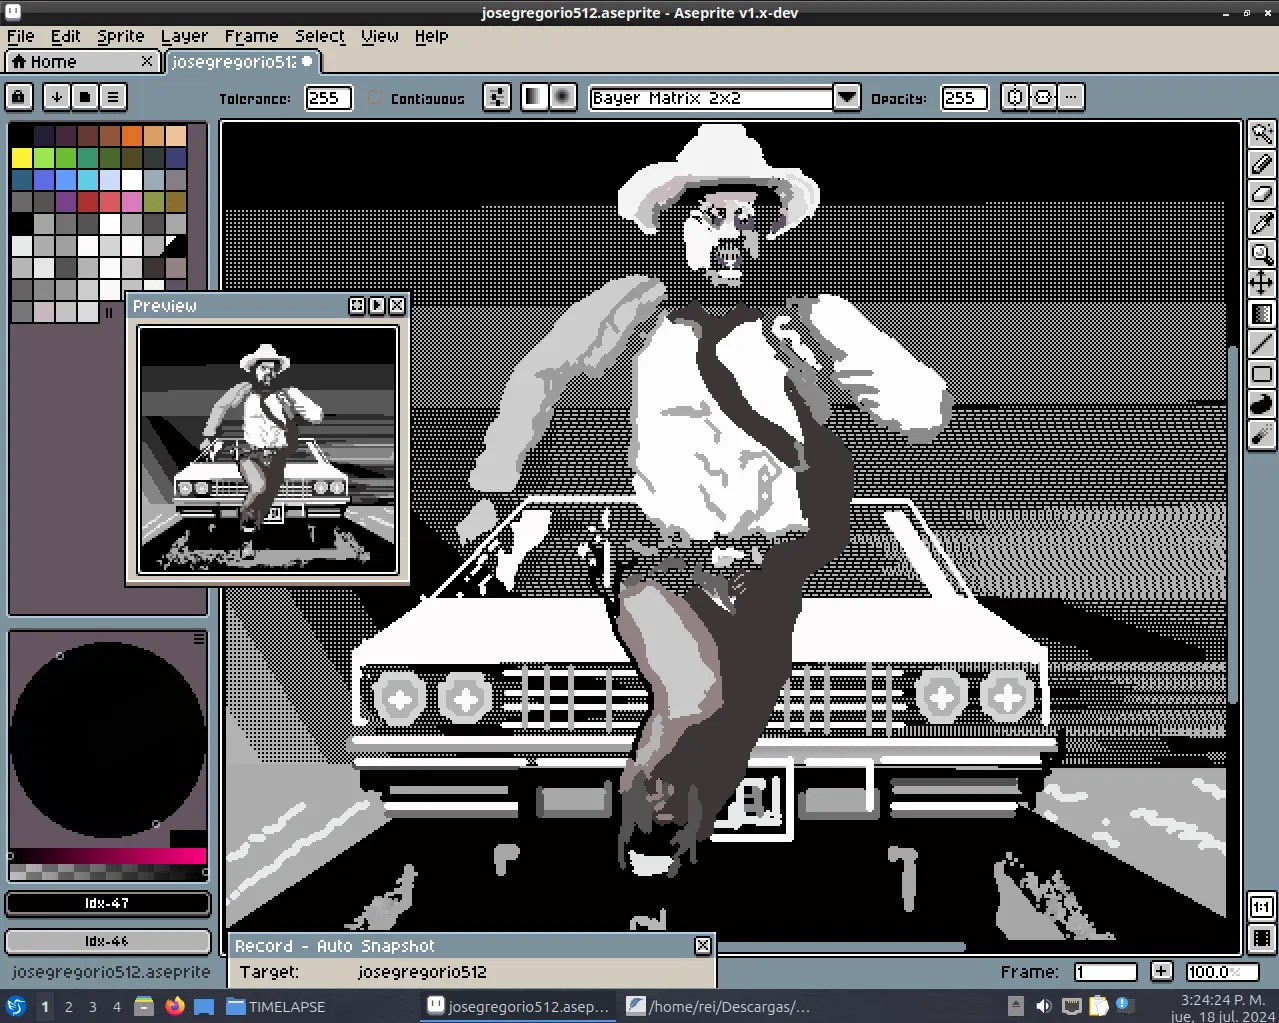
Task: Select the Blur tool
Action: (x=1262, y=434)
